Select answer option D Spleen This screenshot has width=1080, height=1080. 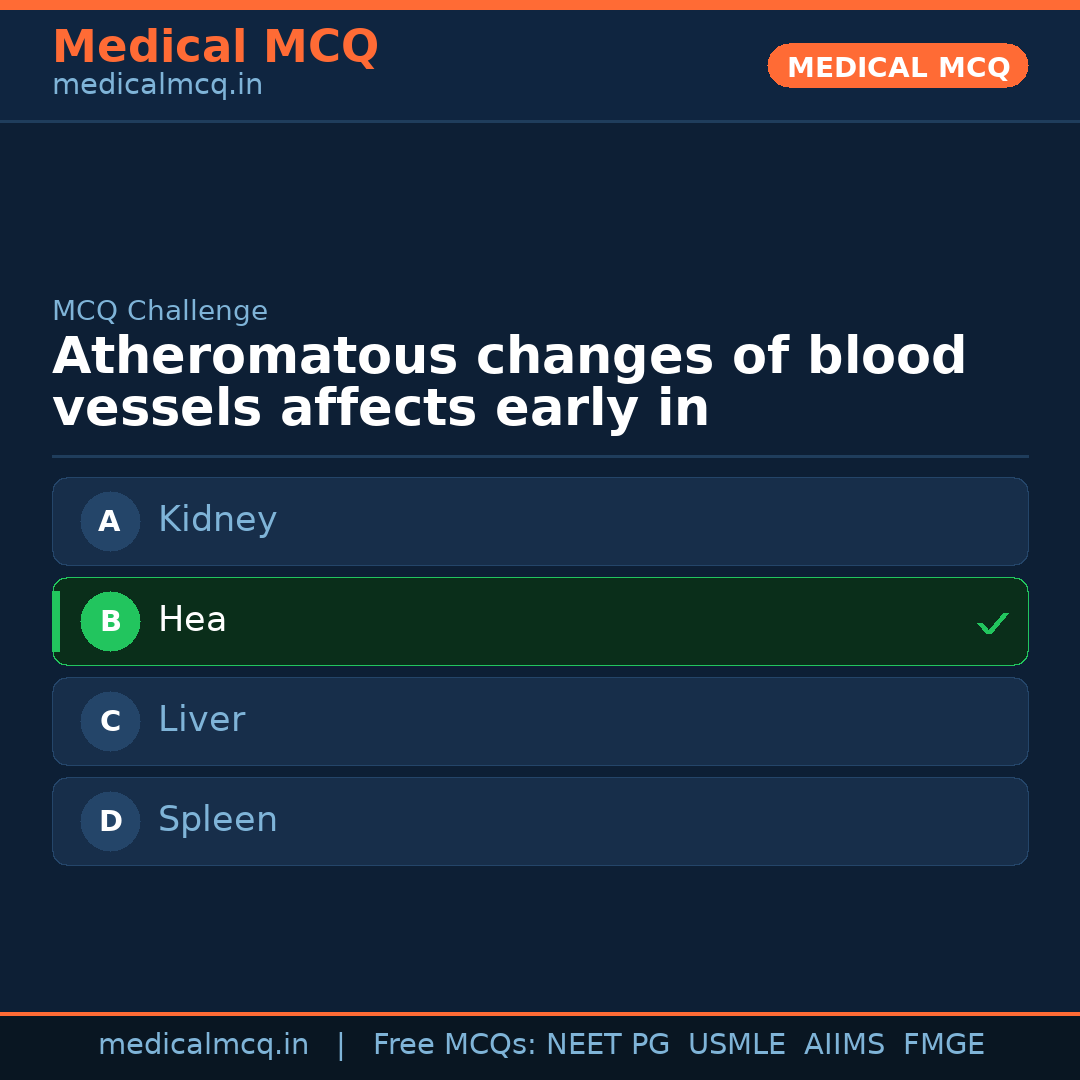(x=540, y=821)
